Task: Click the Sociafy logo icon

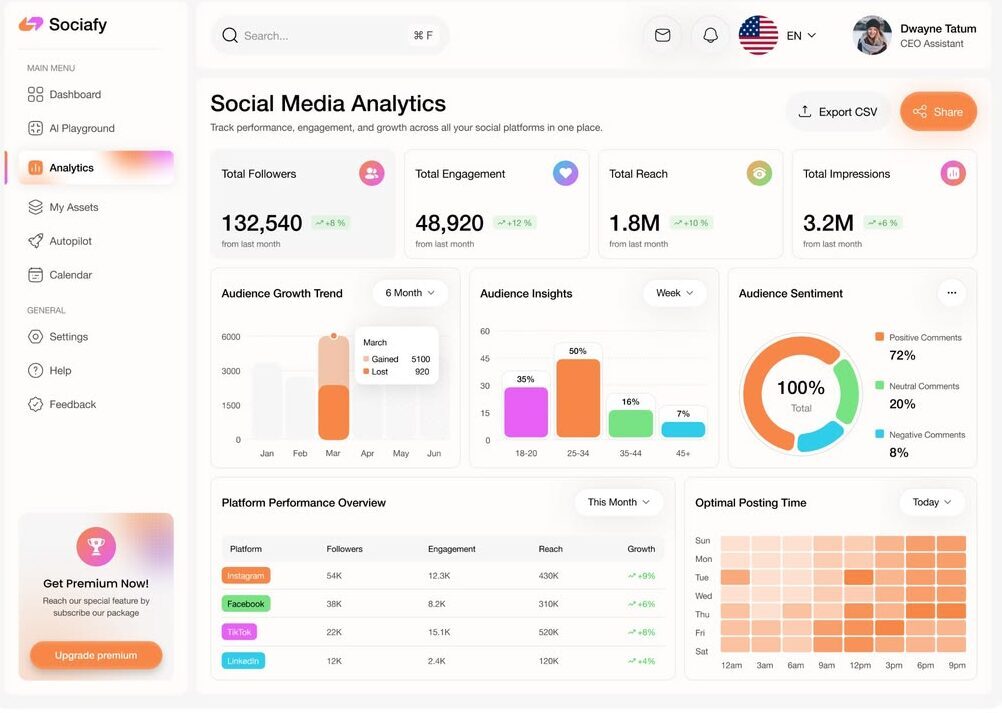Action: [31, 24]
